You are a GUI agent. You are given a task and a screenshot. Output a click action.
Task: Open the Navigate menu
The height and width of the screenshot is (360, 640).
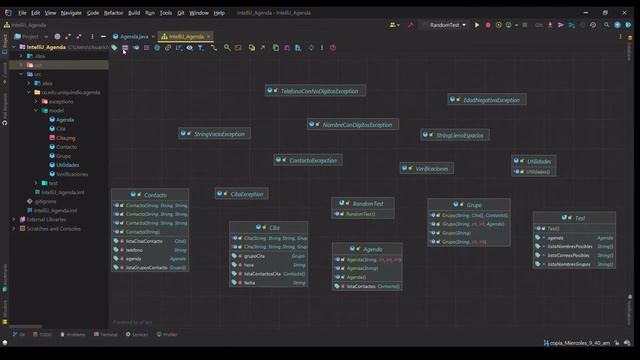(x=71, y=13)
